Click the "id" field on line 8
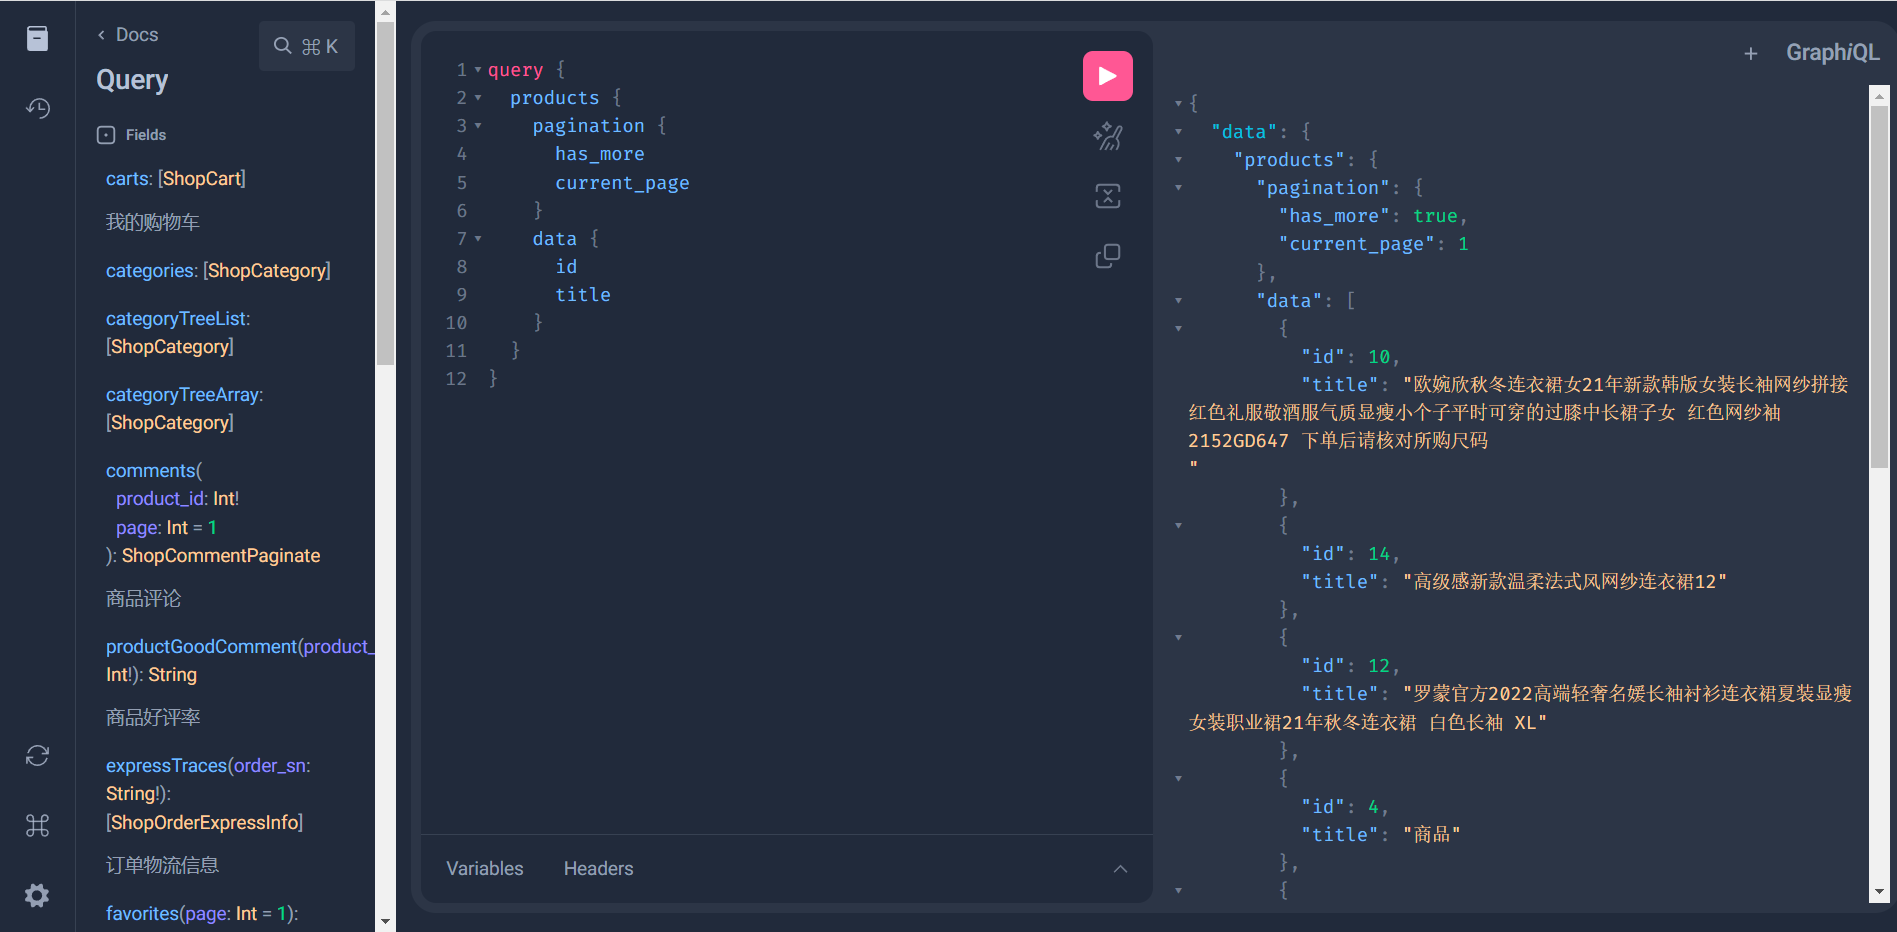 [x=566, y=267]
